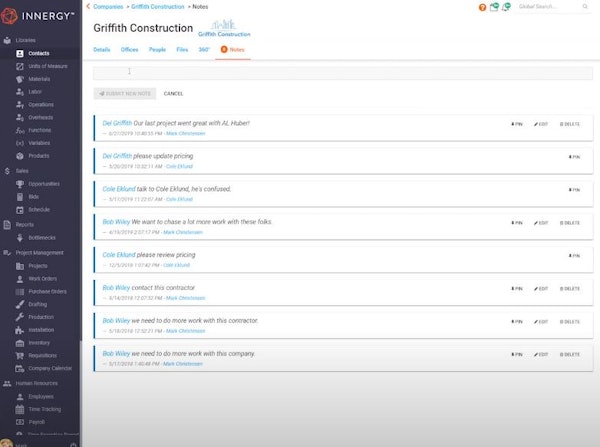Viewport: 600px width, 447px height.
Task: Open Products in the sidebar
Action: [39, 156]
